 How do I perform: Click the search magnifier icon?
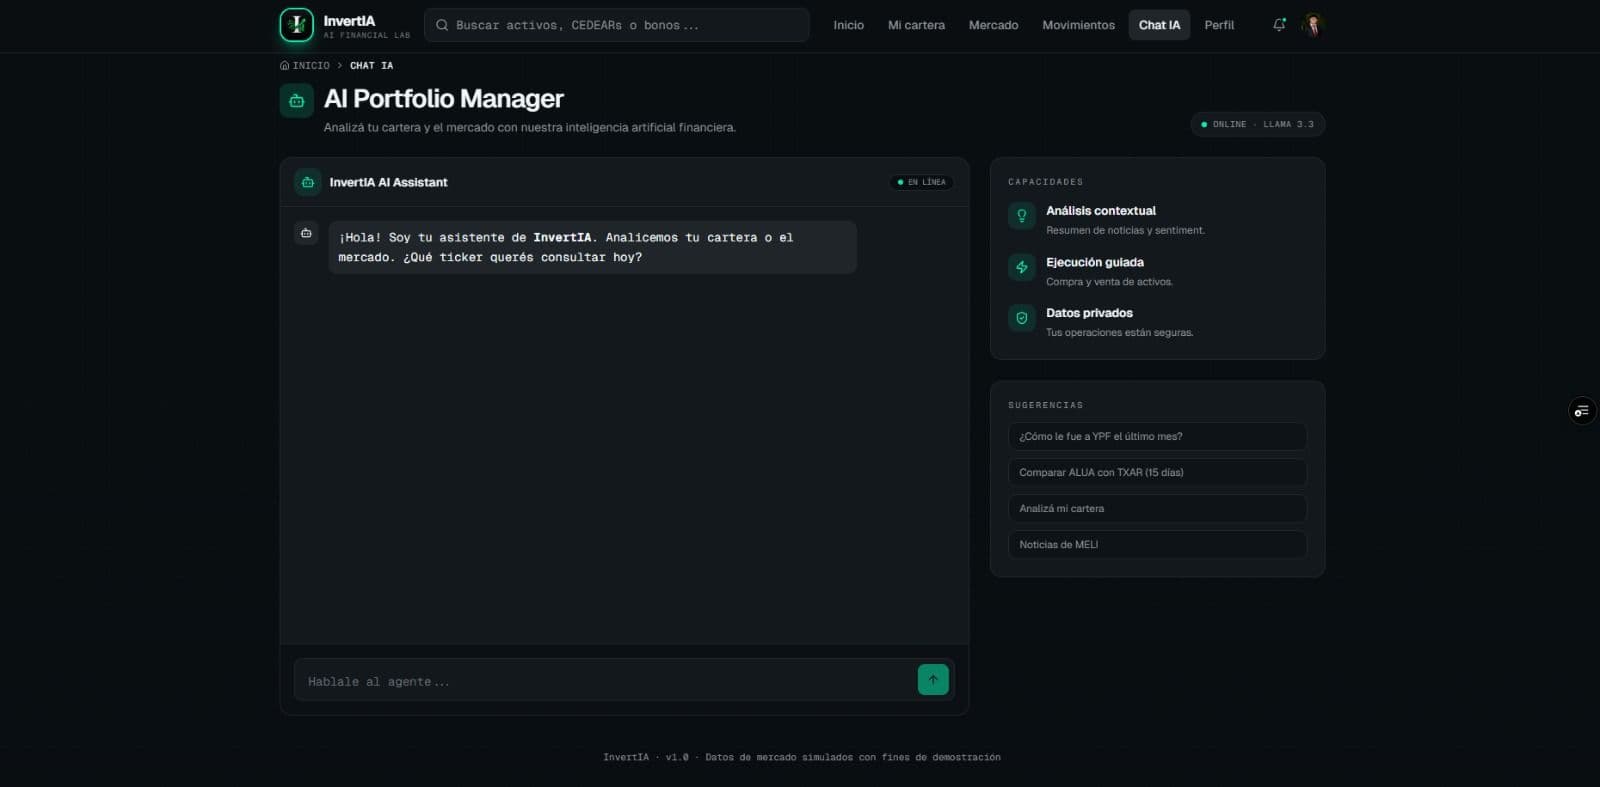(x=442, y=25)
